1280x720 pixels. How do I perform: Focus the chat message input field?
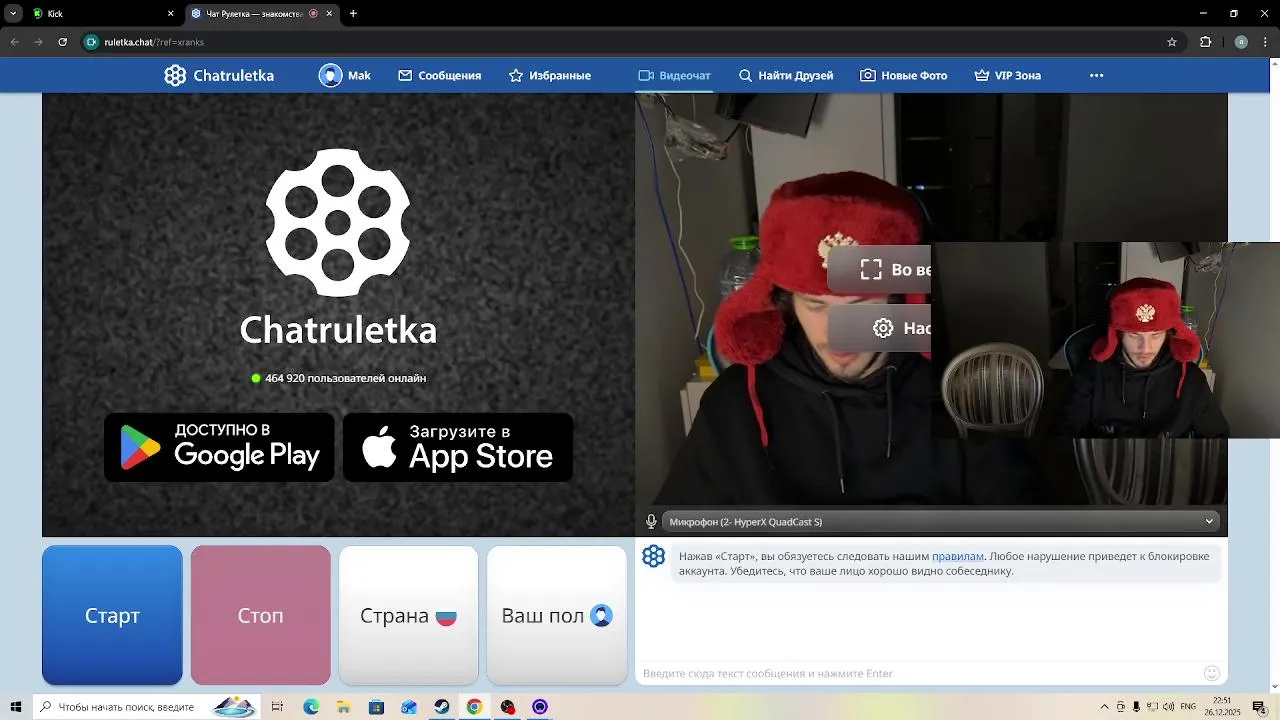pyautogui.click(x=920, y=673)
